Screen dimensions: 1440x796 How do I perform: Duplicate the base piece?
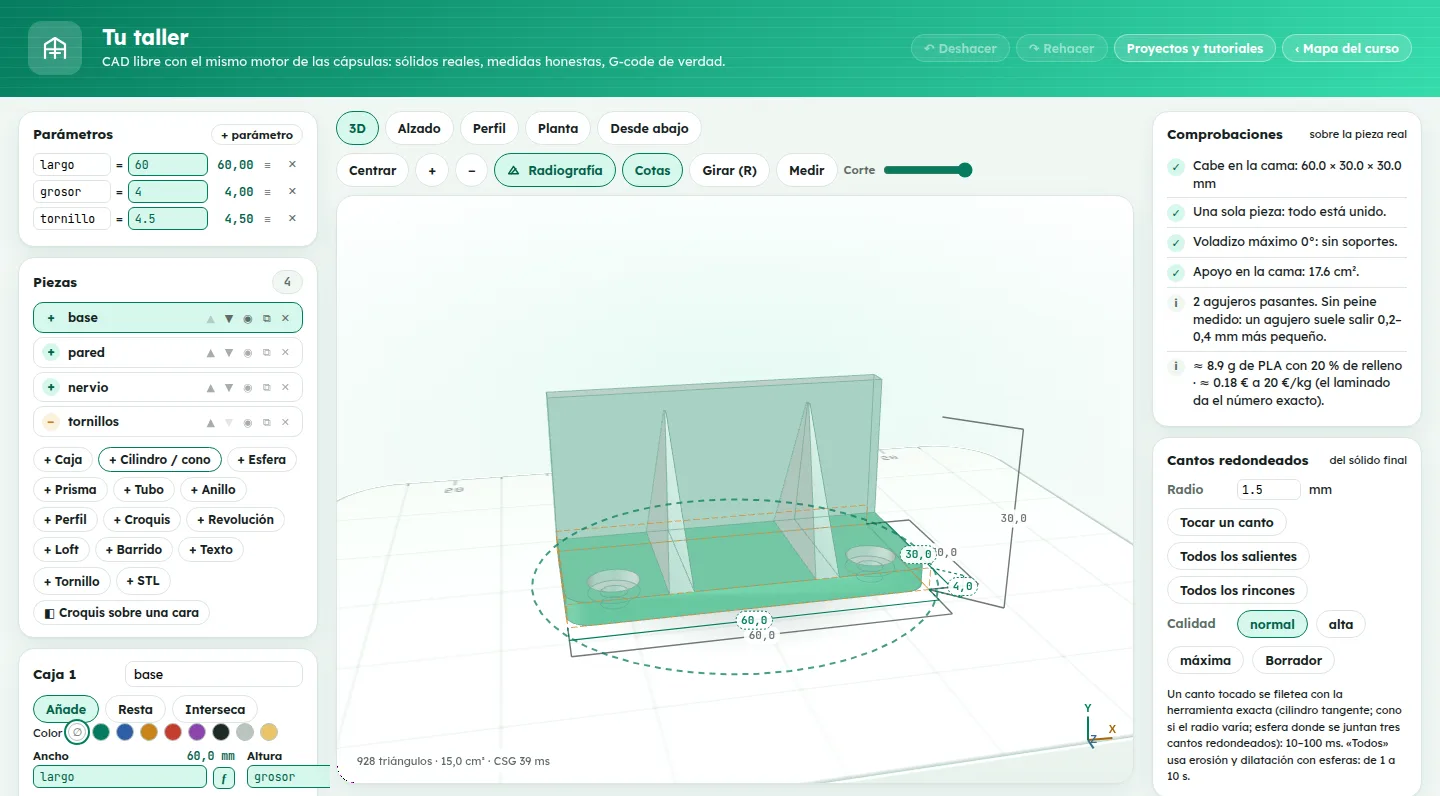(267, 319)
